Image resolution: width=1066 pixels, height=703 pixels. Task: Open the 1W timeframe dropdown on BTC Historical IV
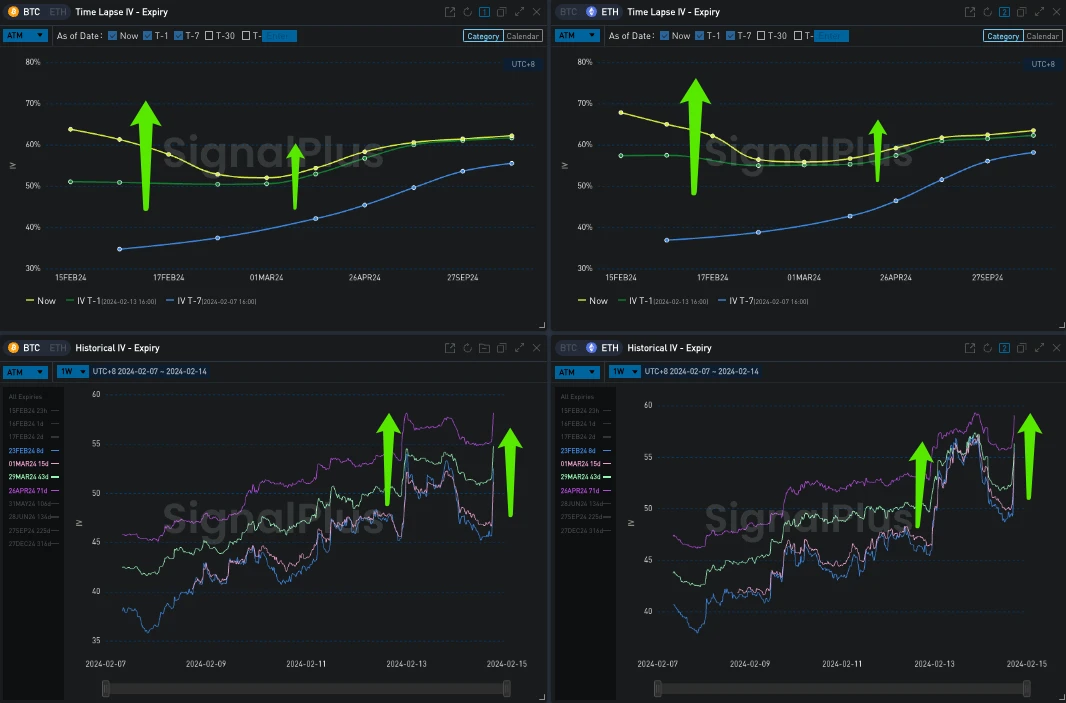pyautogui.click(x=70, y=371)
